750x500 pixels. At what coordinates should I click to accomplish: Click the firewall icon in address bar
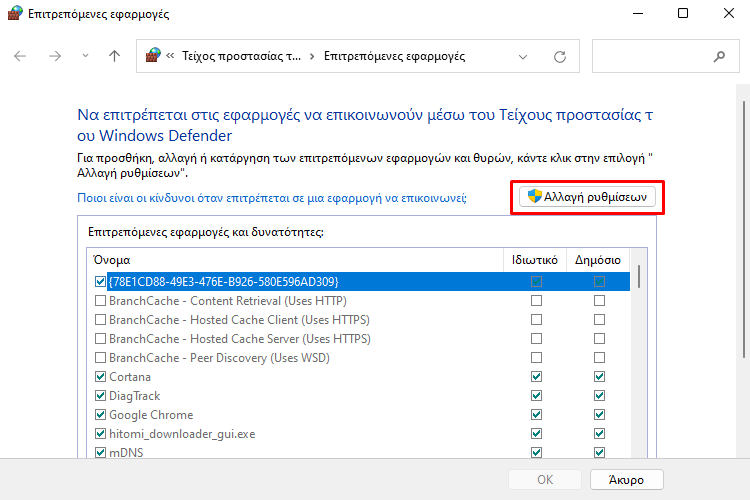coord(153,56)
